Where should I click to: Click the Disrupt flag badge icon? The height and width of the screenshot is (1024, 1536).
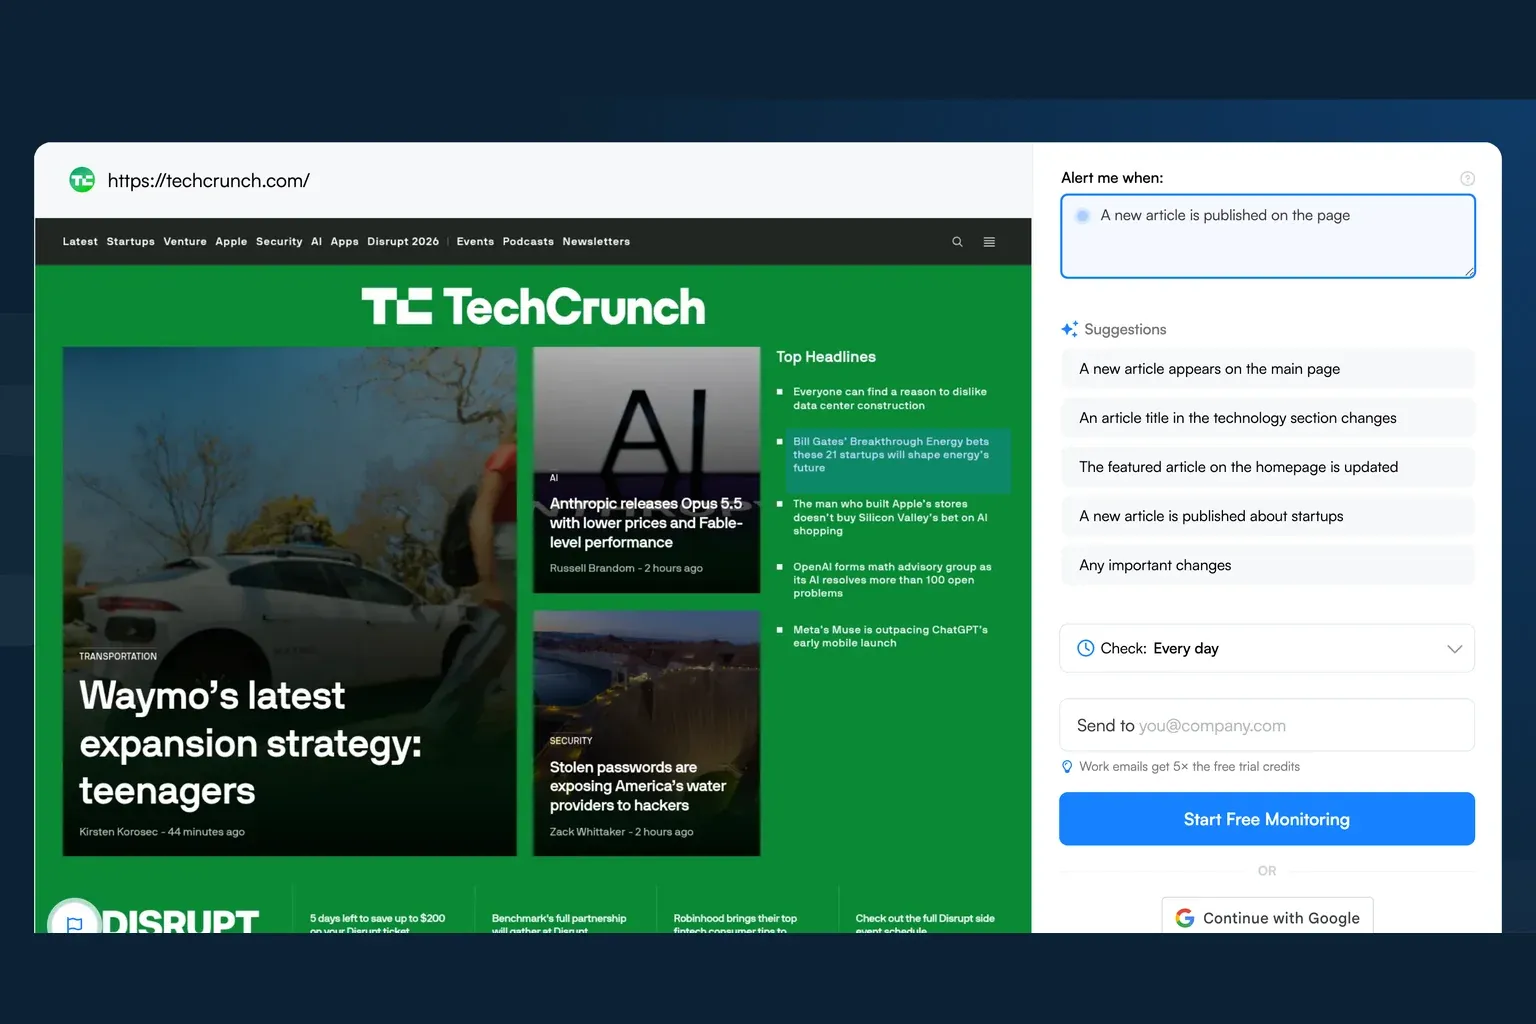tap(74, 922)
